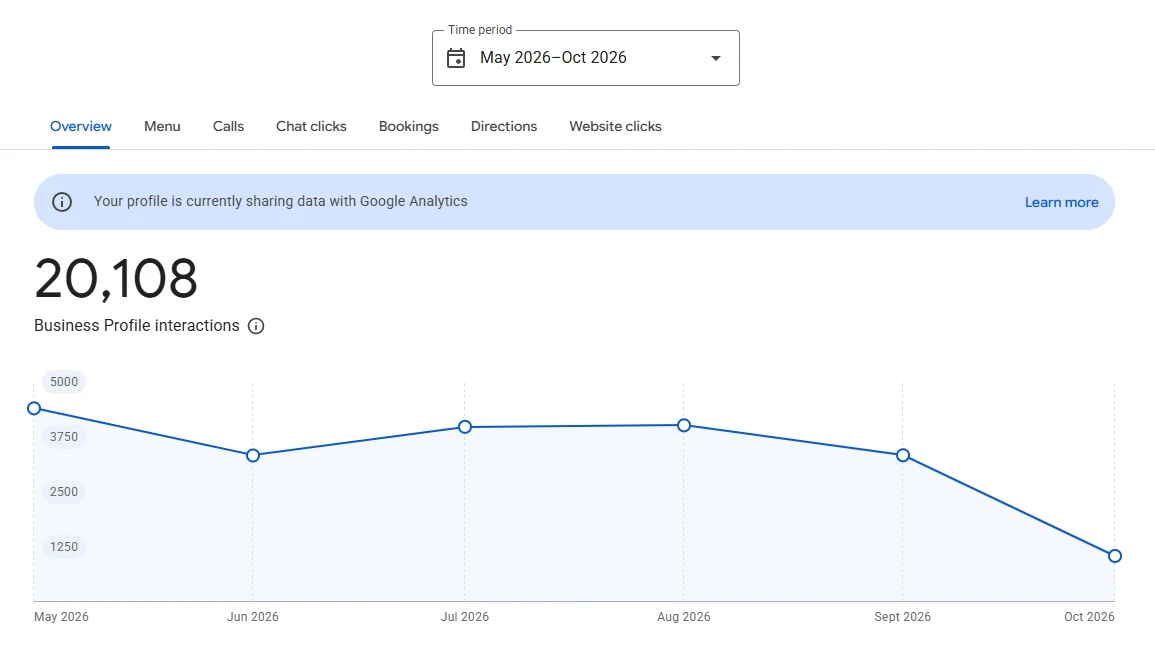The width and height of the screenshot is (1155, 651).
Task: Click the info icon in Analytics banner
Action: coord(62,202)
